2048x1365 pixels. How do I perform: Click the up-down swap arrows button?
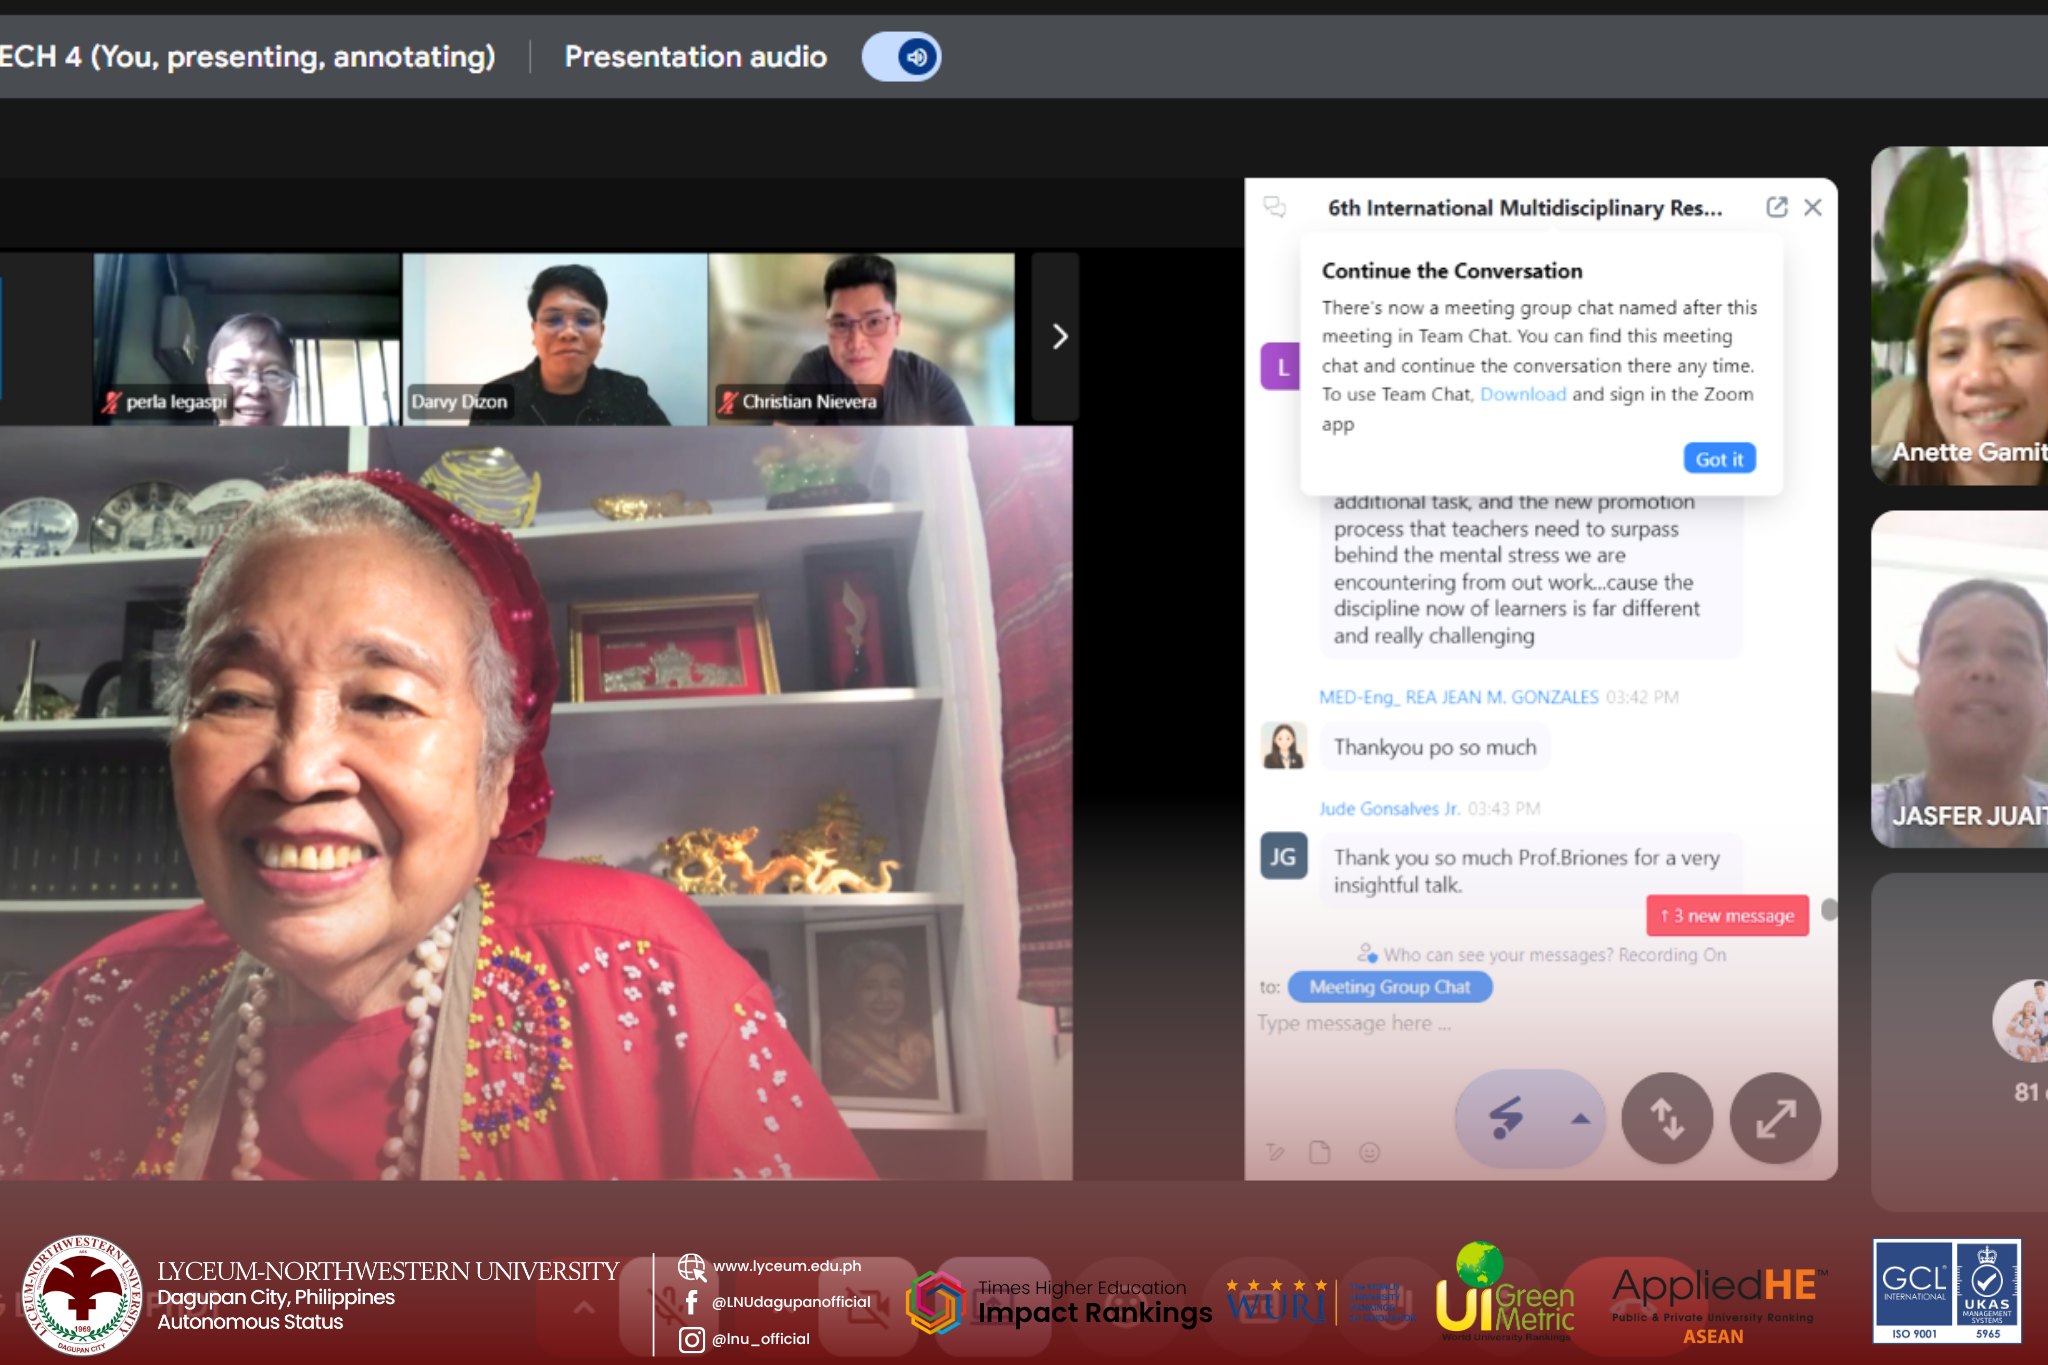(x=1666, y=1119)
